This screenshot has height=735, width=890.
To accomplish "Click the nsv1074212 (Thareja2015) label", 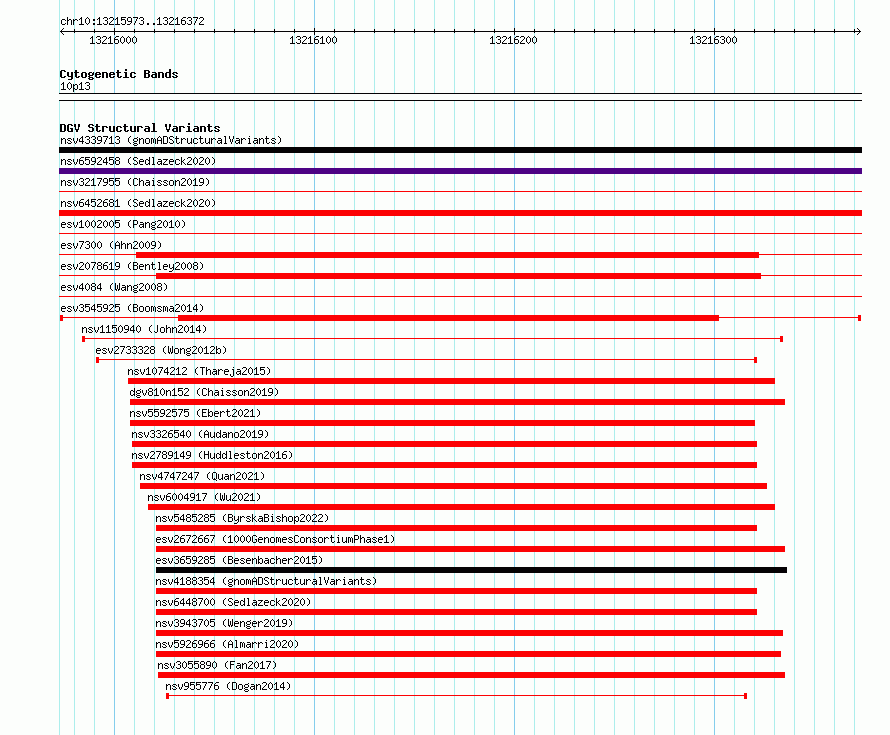I will [x=199, y=371].
